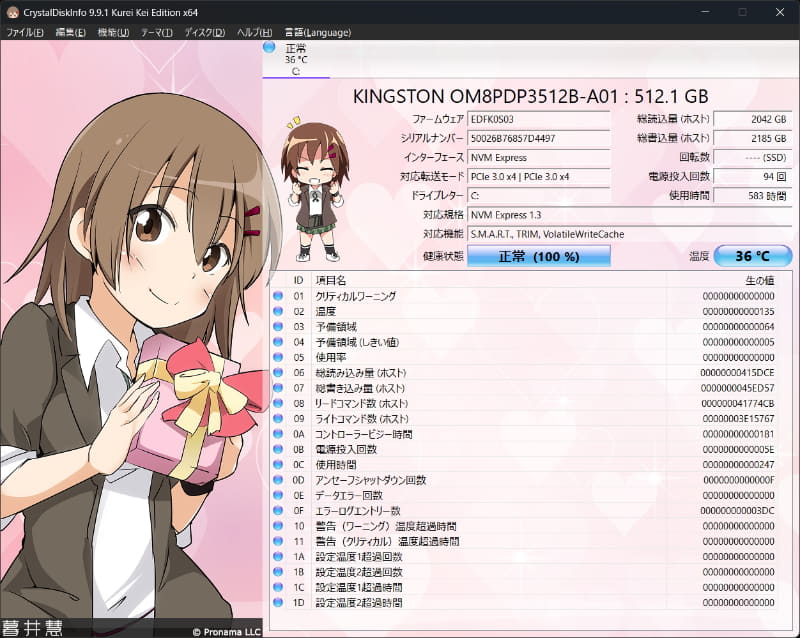The image size is (800, 638).
Task: Open the ディスク(D) menu
Action: 204,33
